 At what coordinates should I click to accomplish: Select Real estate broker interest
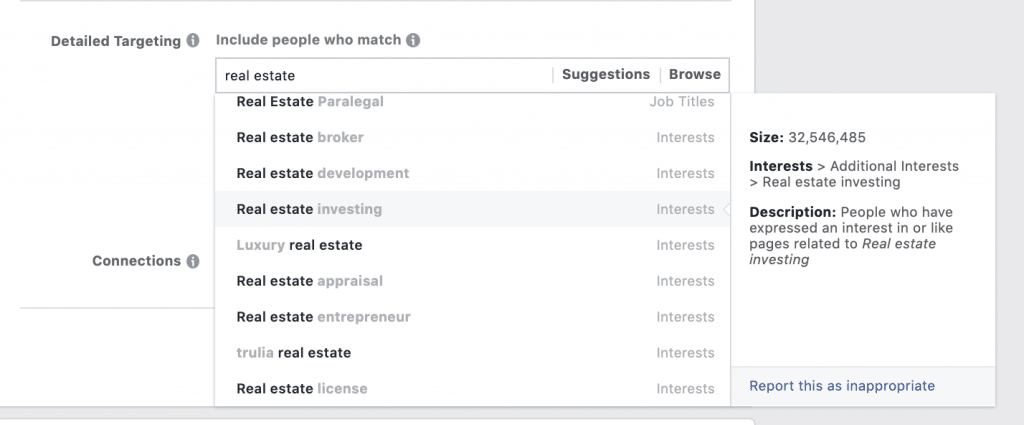472,138
